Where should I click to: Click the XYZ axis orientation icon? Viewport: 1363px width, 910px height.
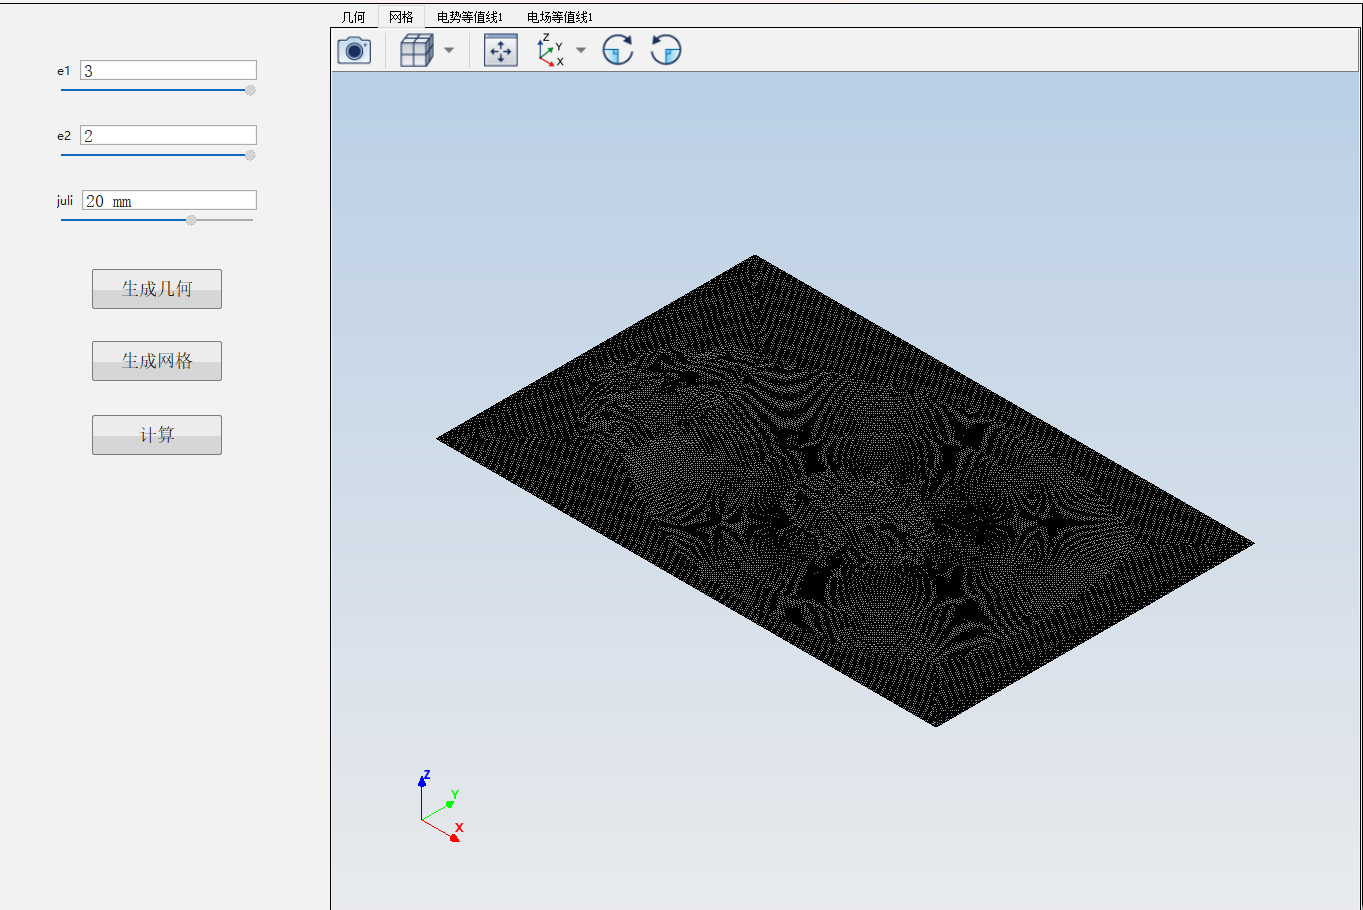tap(550, 50)
